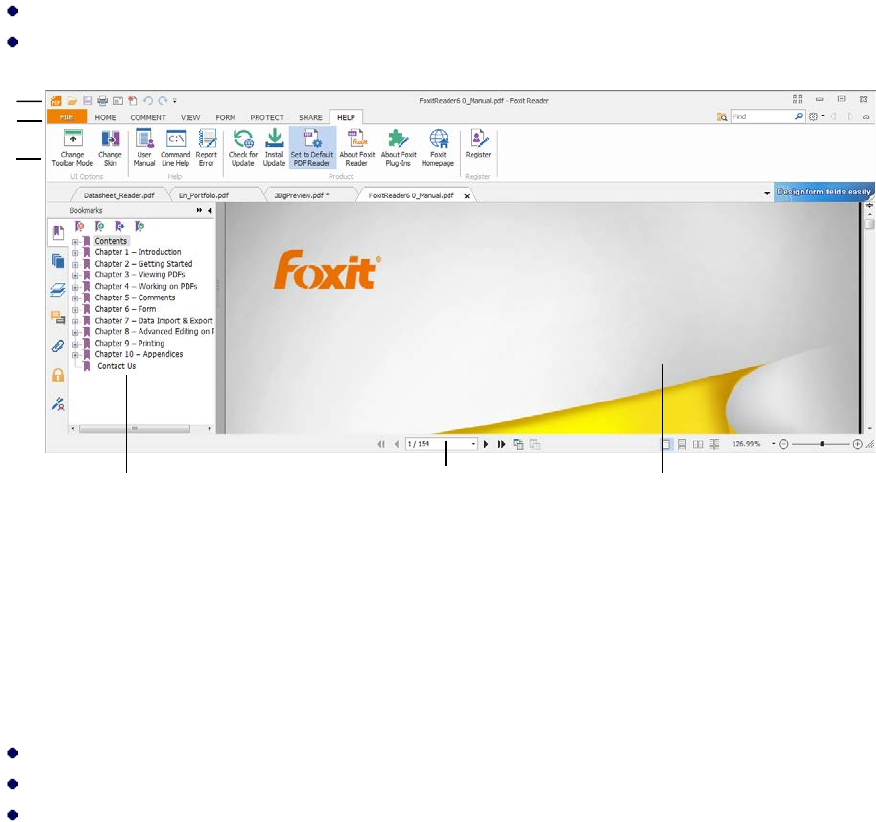This screenshot has width=876, height=822.
Task: Switch to the VIEW ribbon tab
Action: 191,117
